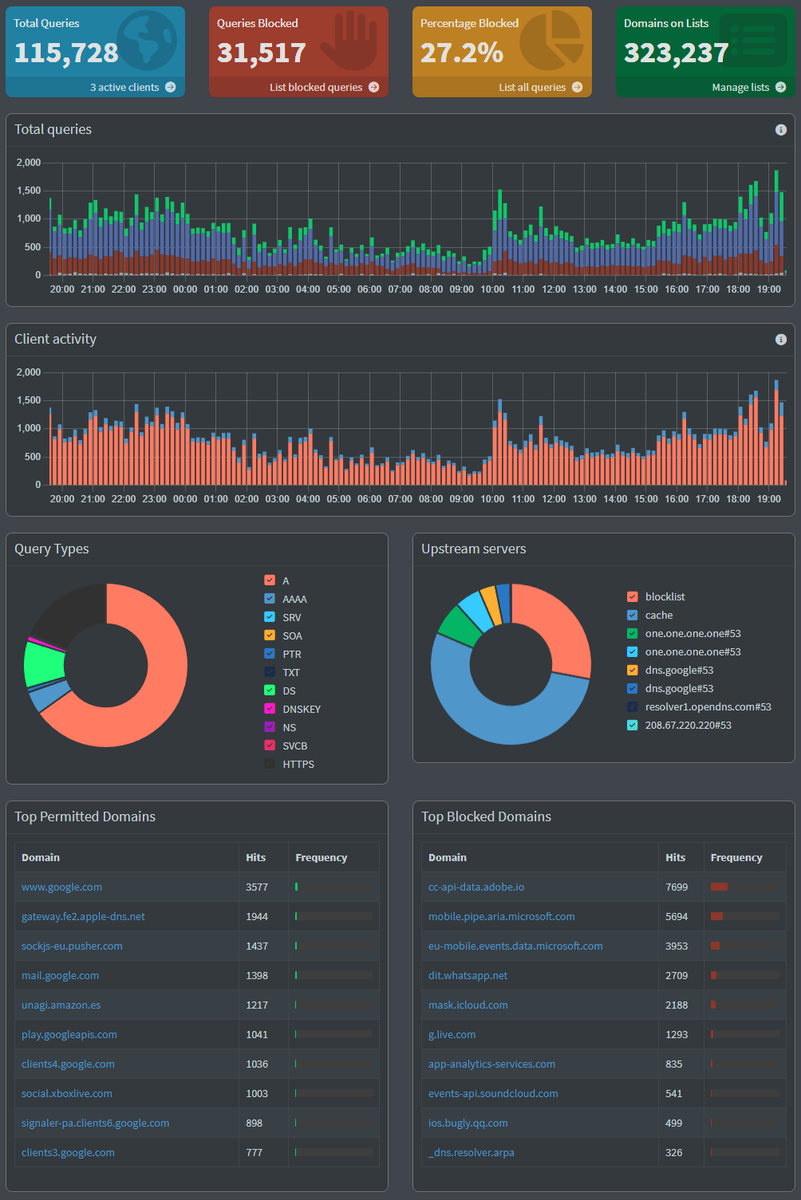Open the mail.google.com domain link
The width and height of the screenshot is (801, 1200).
click(60, 975)
